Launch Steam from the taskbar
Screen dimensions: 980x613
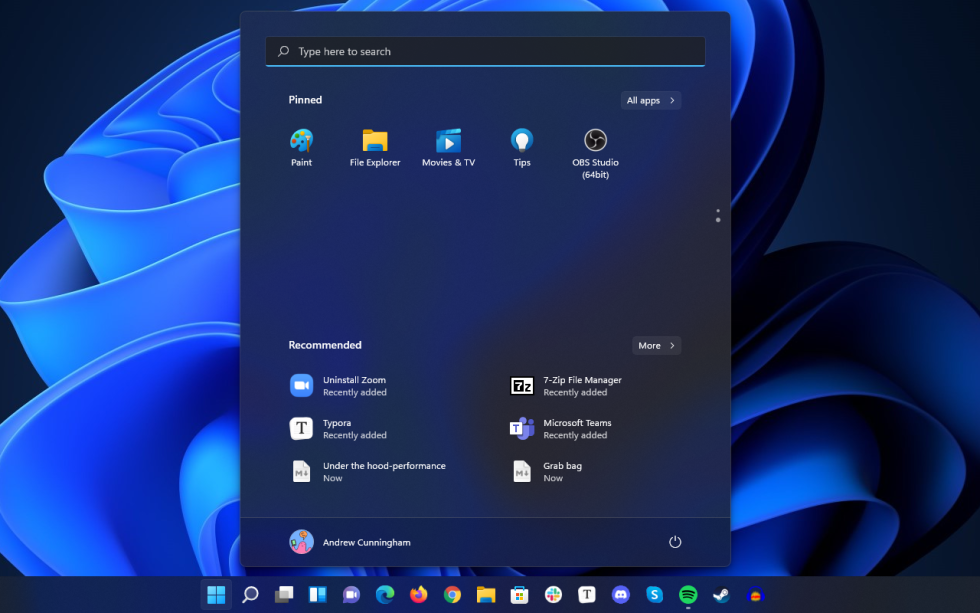pos(722,594)
